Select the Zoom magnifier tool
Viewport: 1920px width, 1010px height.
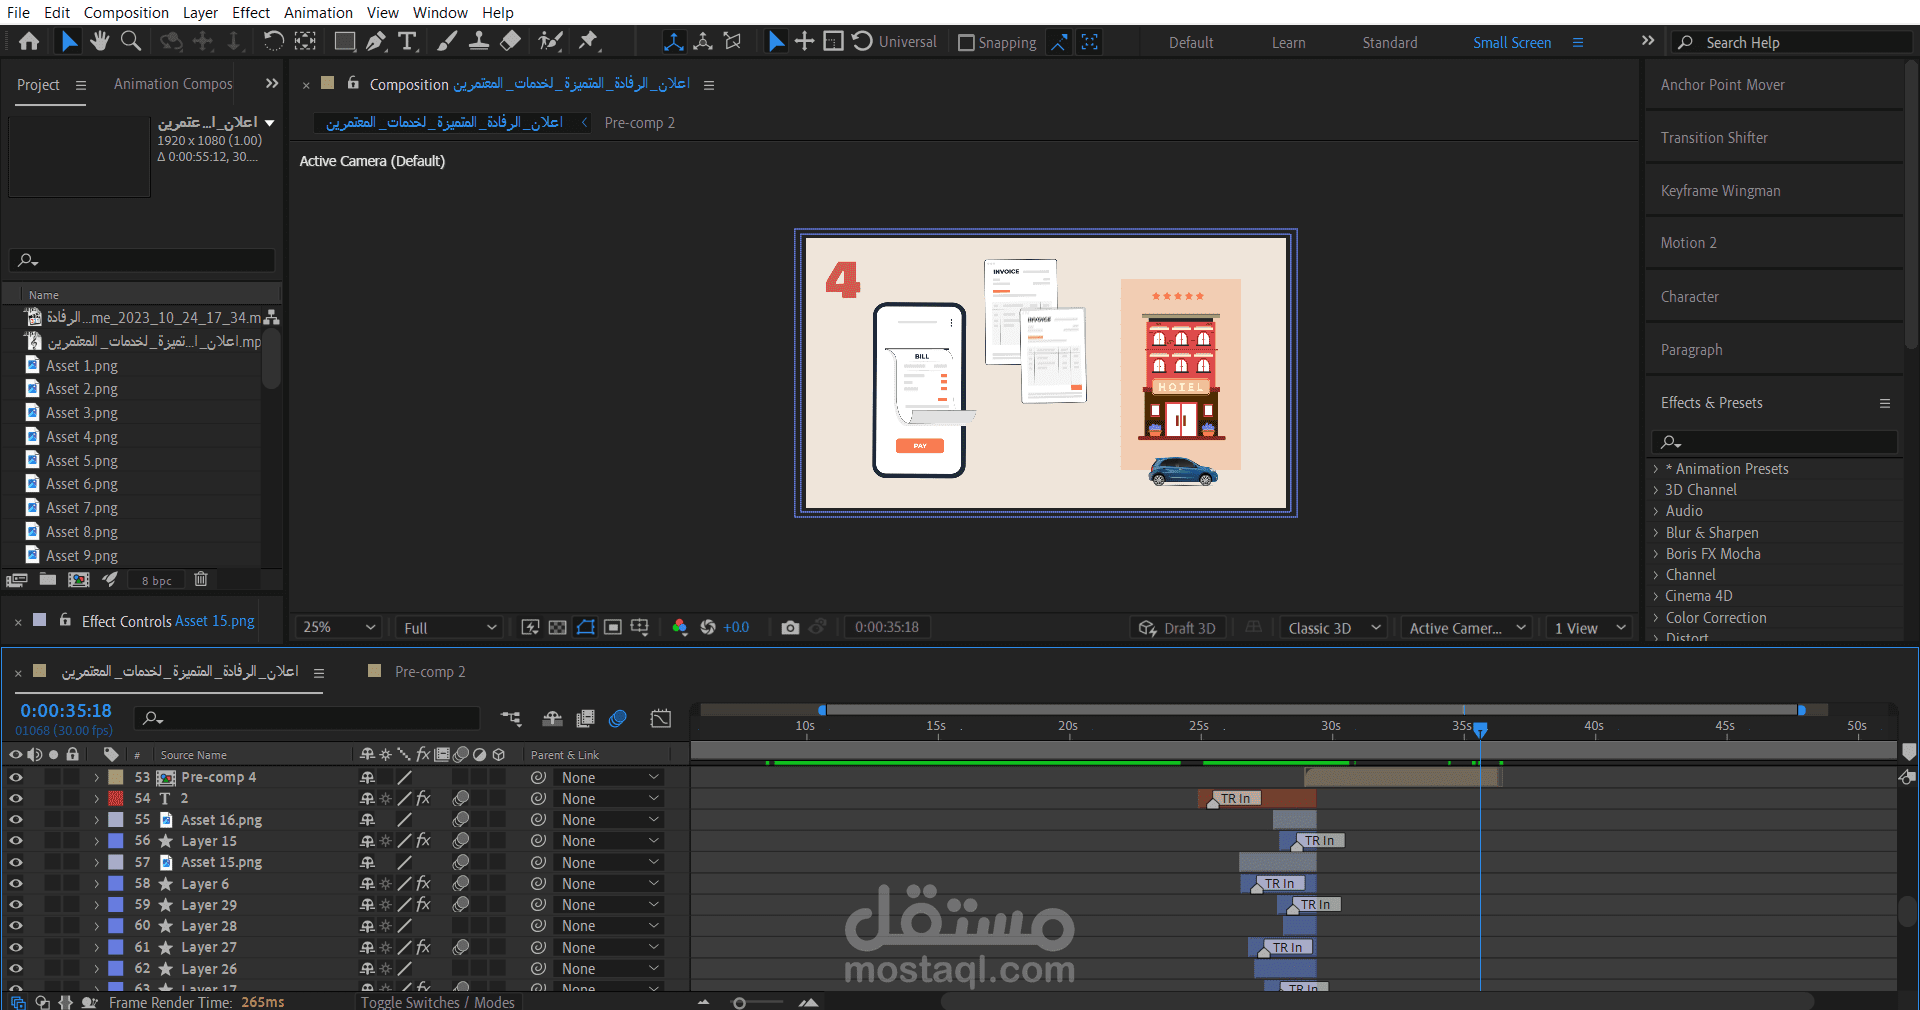coord(131,41)
